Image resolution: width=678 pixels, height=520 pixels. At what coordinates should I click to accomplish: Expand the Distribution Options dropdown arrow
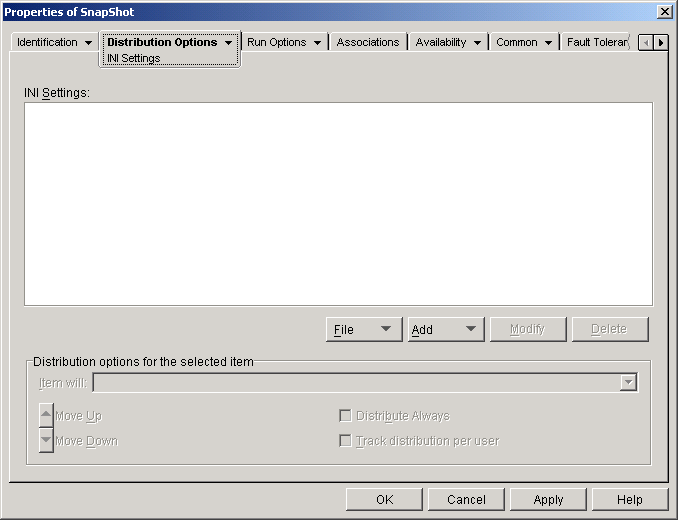[228, 42]
